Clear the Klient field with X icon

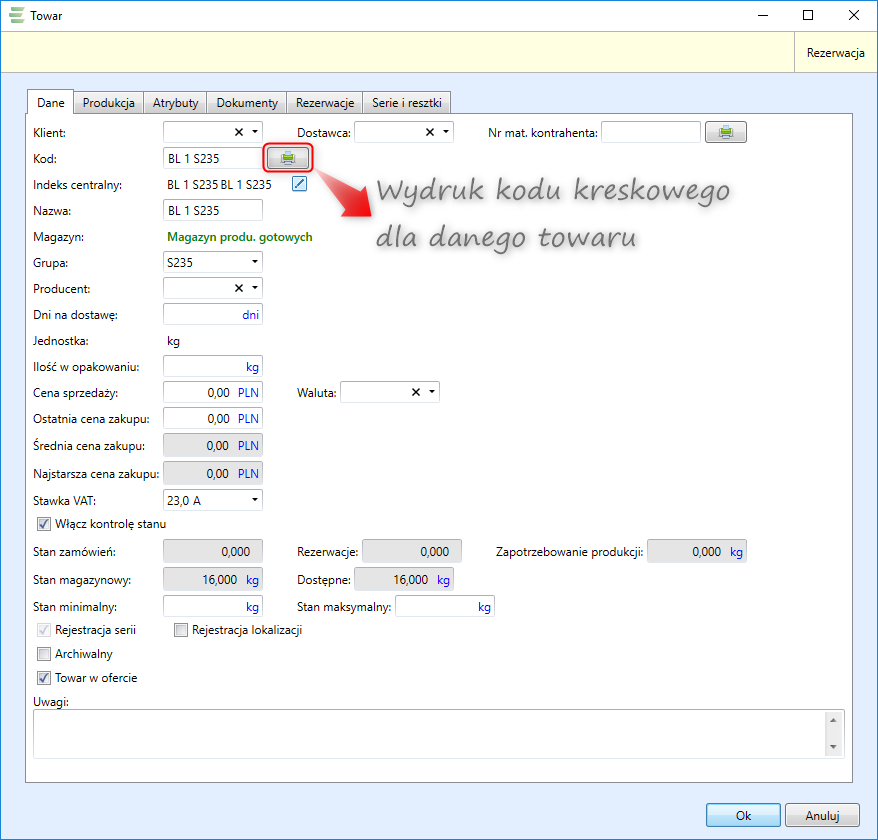(239, 132)
